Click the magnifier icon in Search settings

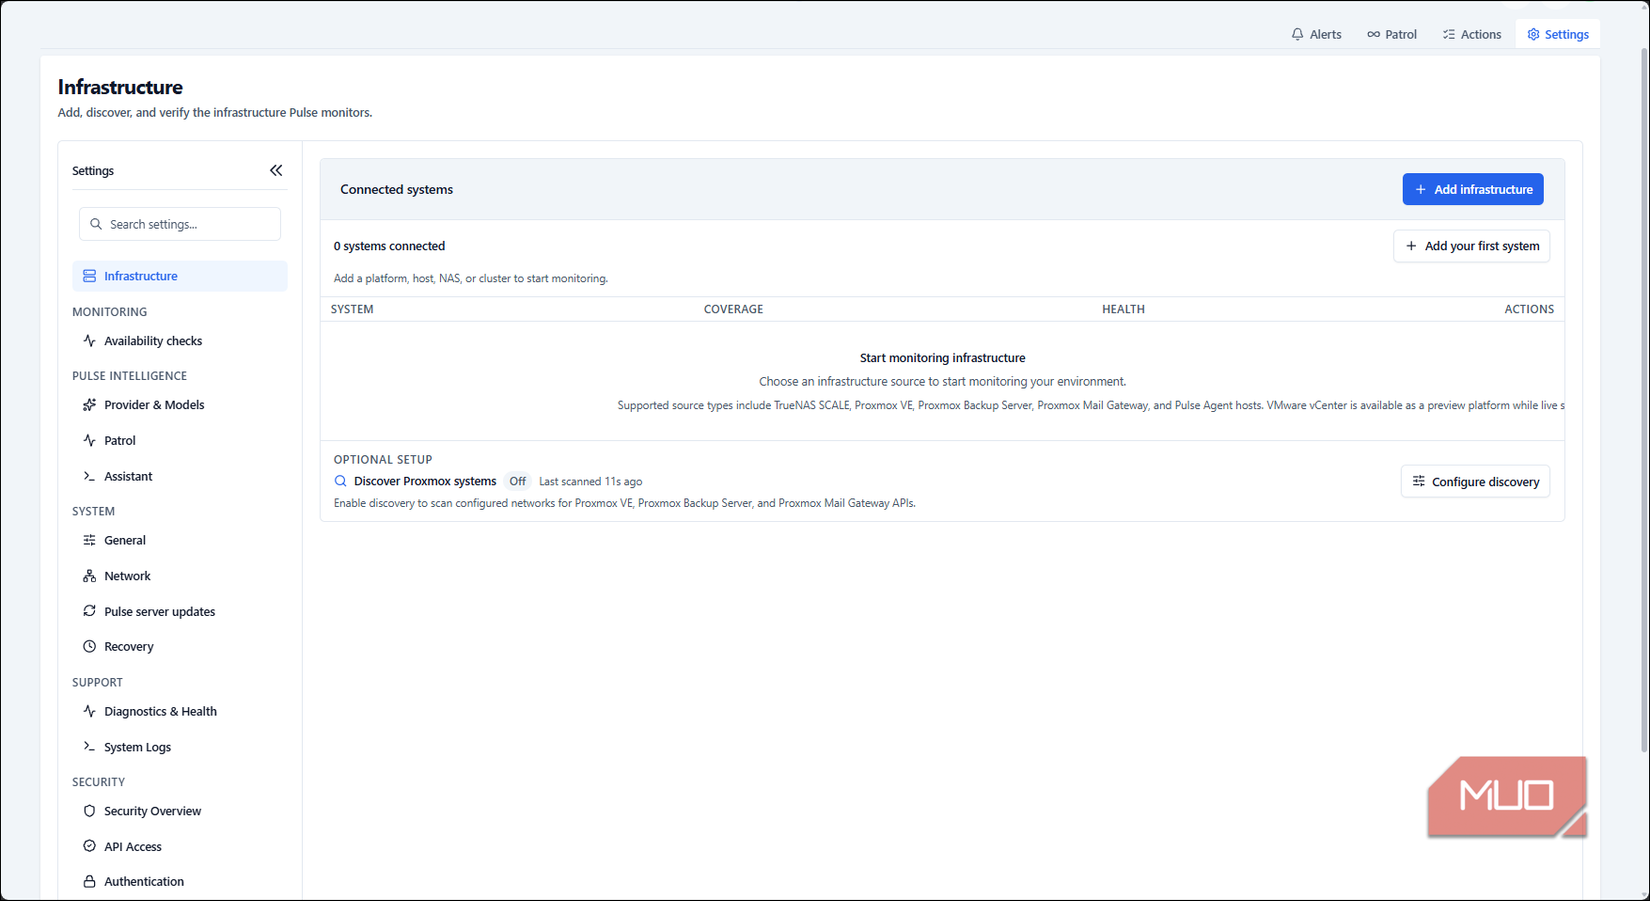click(96, 224)
